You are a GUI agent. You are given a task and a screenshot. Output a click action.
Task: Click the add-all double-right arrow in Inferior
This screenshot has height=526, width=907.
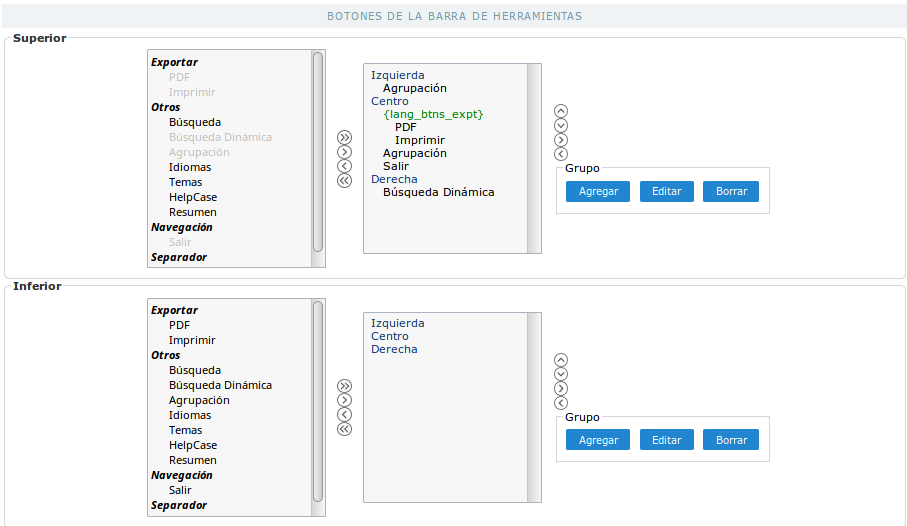point(345,386)
